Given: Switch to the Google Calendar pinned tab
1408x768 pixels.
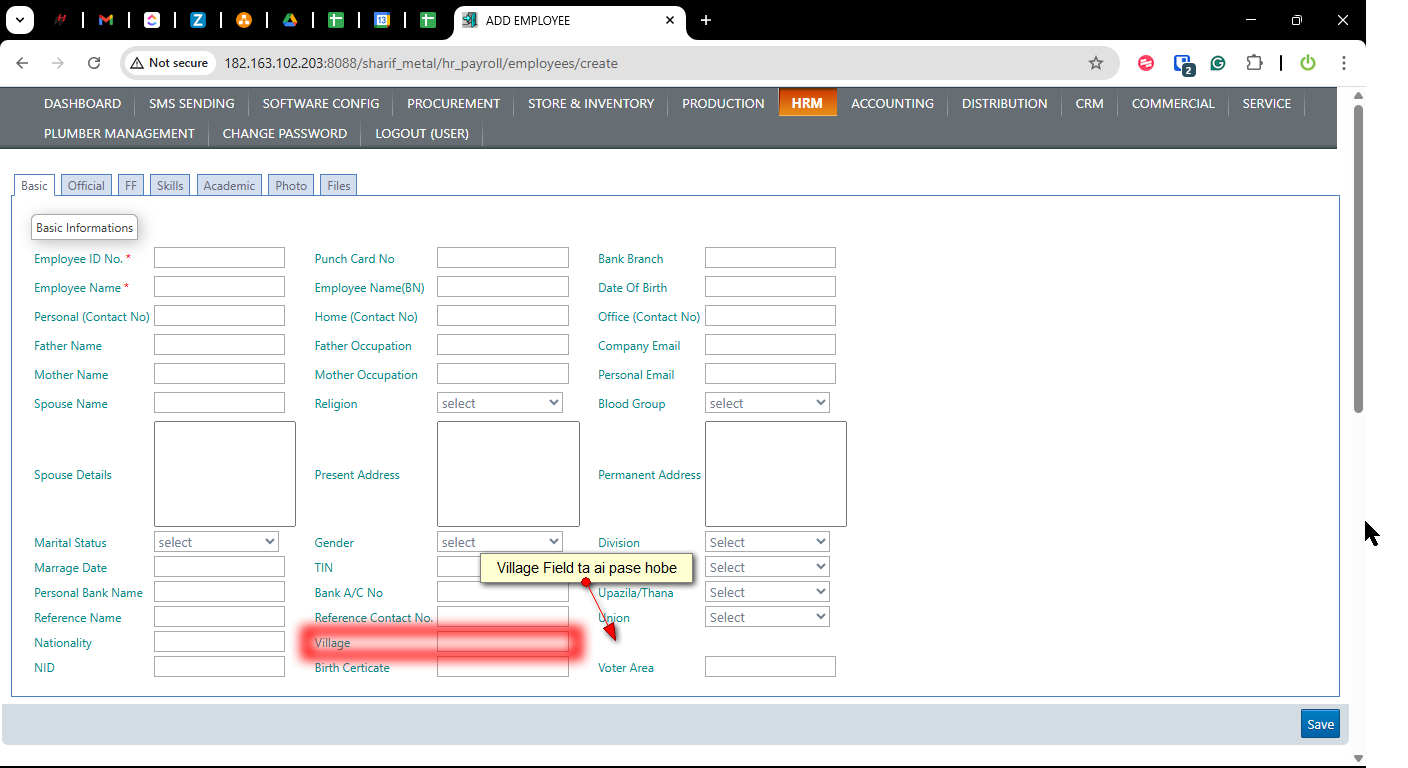Looking at the screenshot, I should (382, 20).
